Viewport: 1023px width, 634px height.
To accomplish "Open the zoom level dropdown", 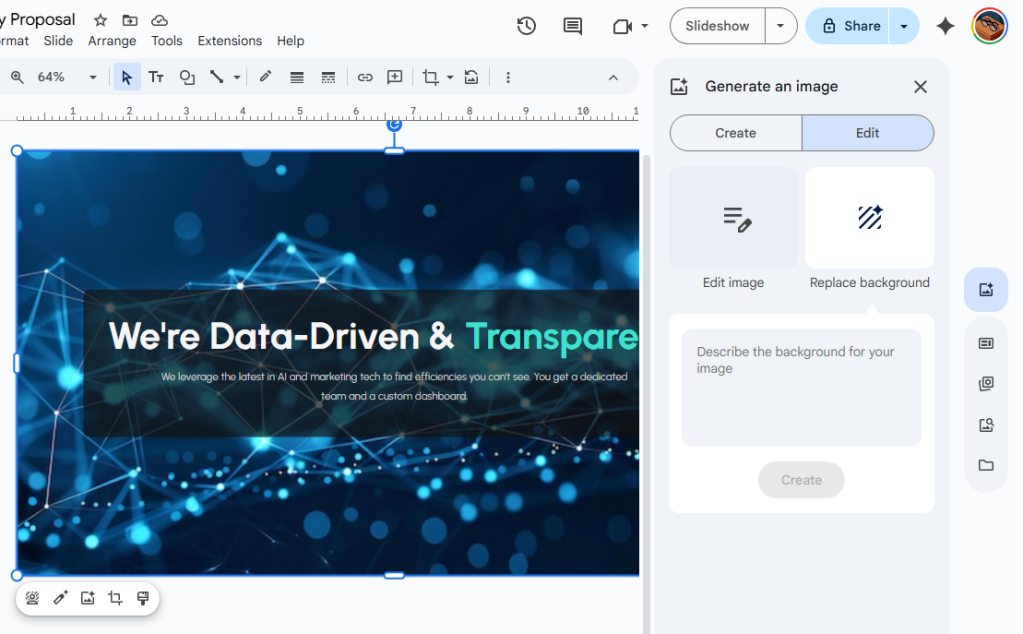I will point(92,76).
